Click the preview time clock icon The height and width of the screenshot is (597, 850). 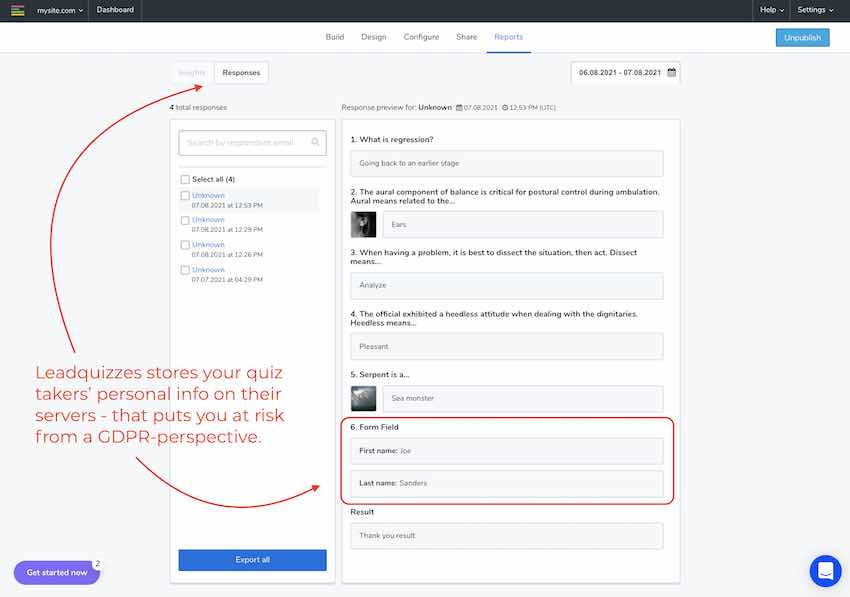click(x=505, y=107)
